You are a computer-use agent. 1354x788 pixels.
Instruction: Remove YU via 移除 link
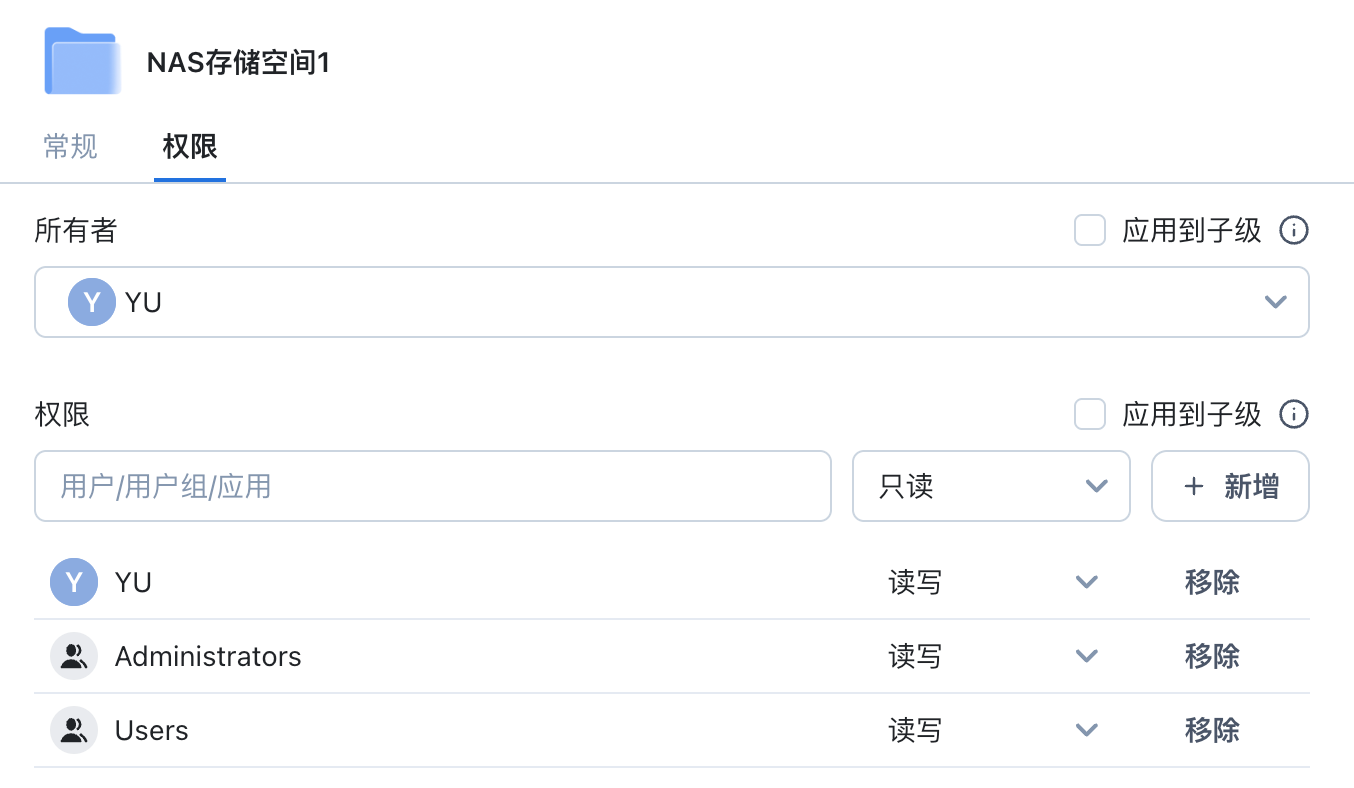coord(1212,582)
